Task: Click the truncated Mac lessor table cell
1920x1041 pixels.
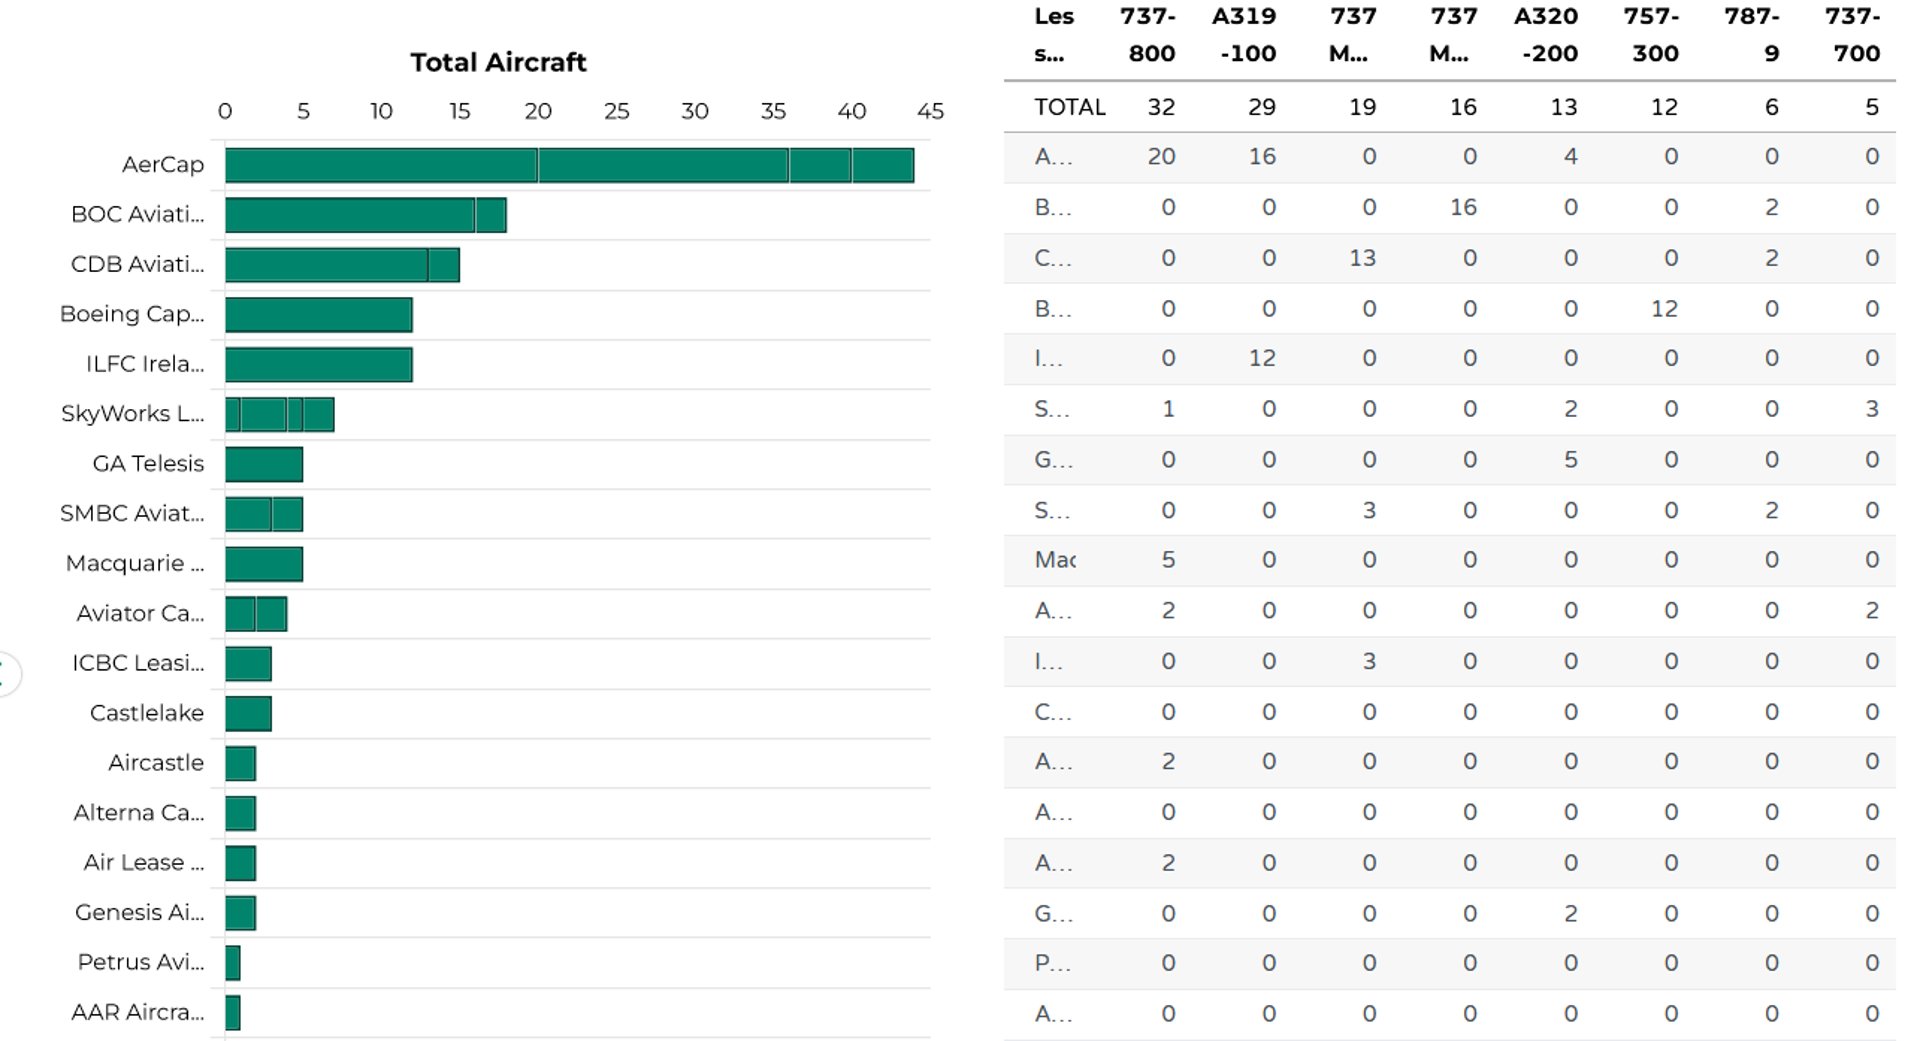Action: pos(1054,560)
